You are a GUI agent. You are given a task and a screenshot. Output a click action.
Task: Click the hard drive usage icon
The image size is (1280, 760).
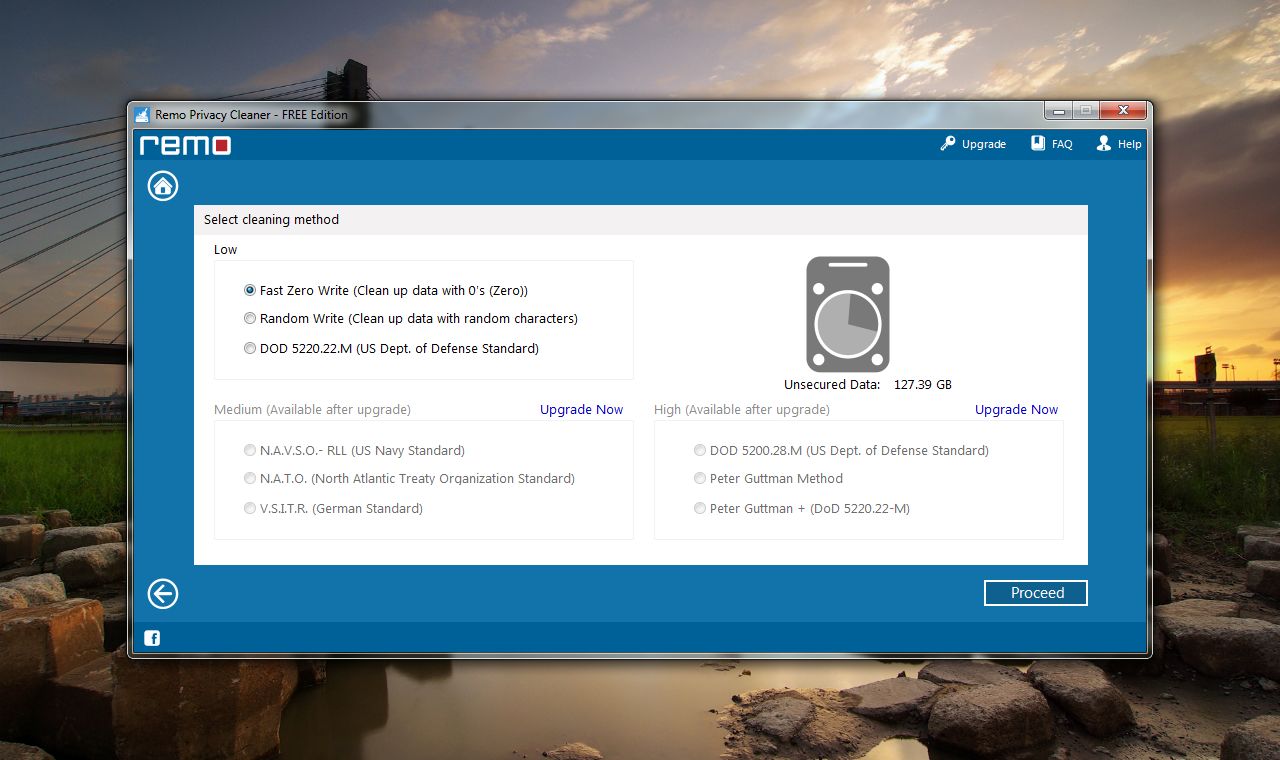(x=848, y=314)
